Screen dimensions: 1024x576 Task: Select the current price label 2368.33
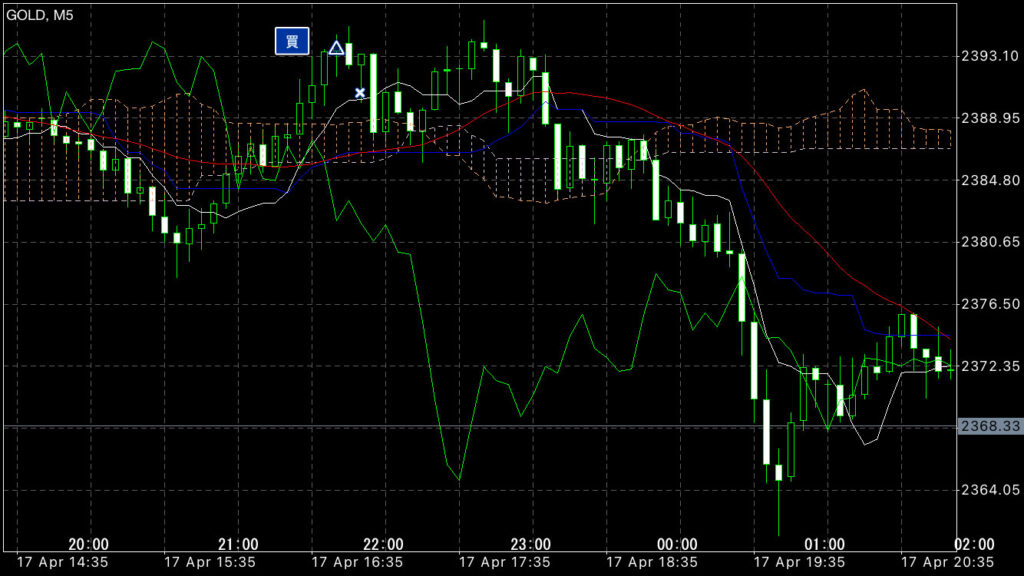pyautogui.click(x=990, y=426)
